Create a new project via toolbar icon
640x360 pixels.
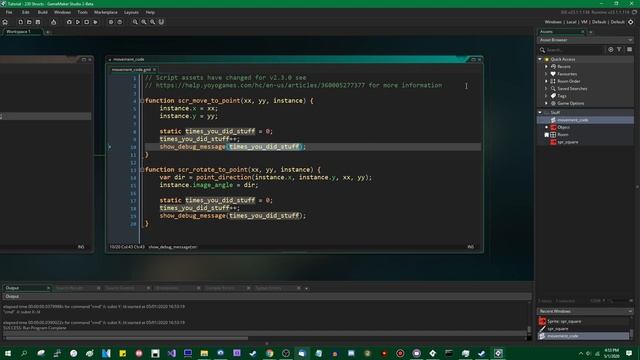point(20,22)
